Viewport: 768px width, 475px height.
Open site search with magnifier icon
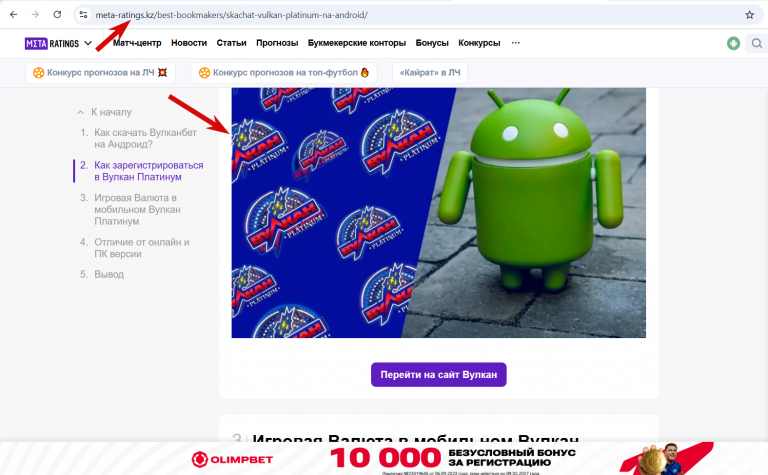(x=757, y=44)
